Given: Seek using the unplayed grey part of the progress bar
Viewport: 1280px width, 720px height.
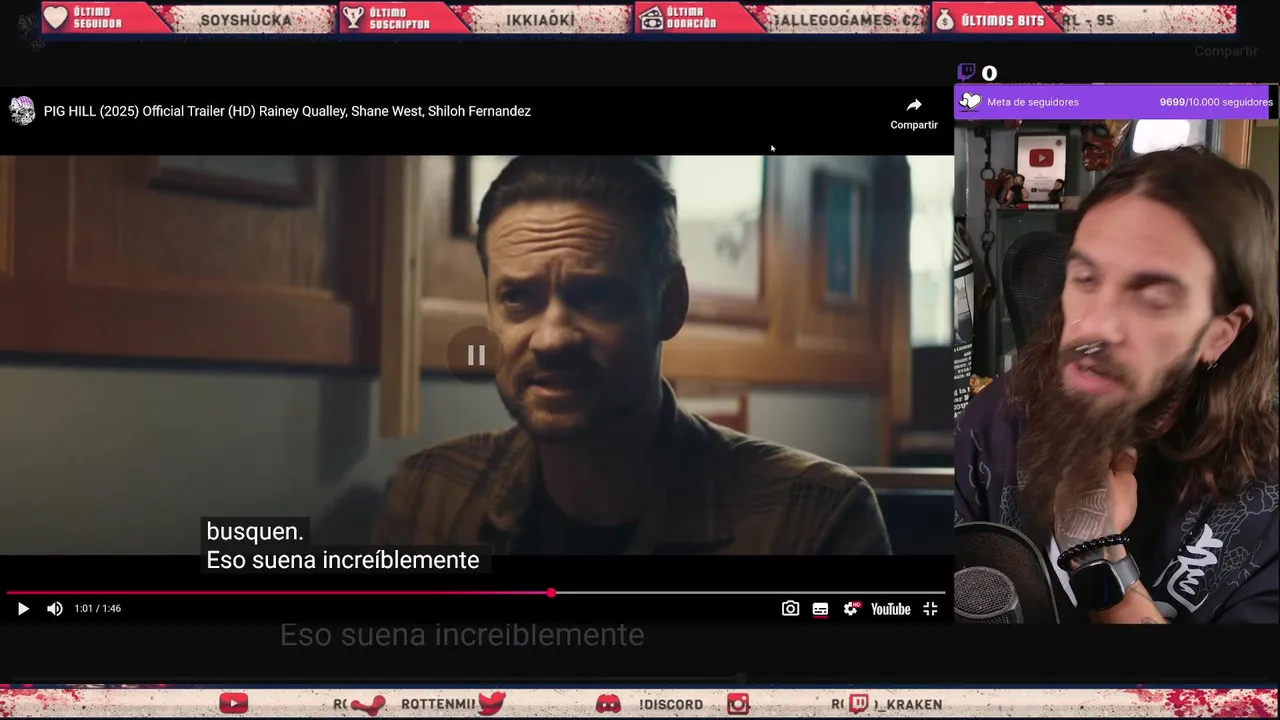Looking at the screenshot, I should tap(750, 593).
